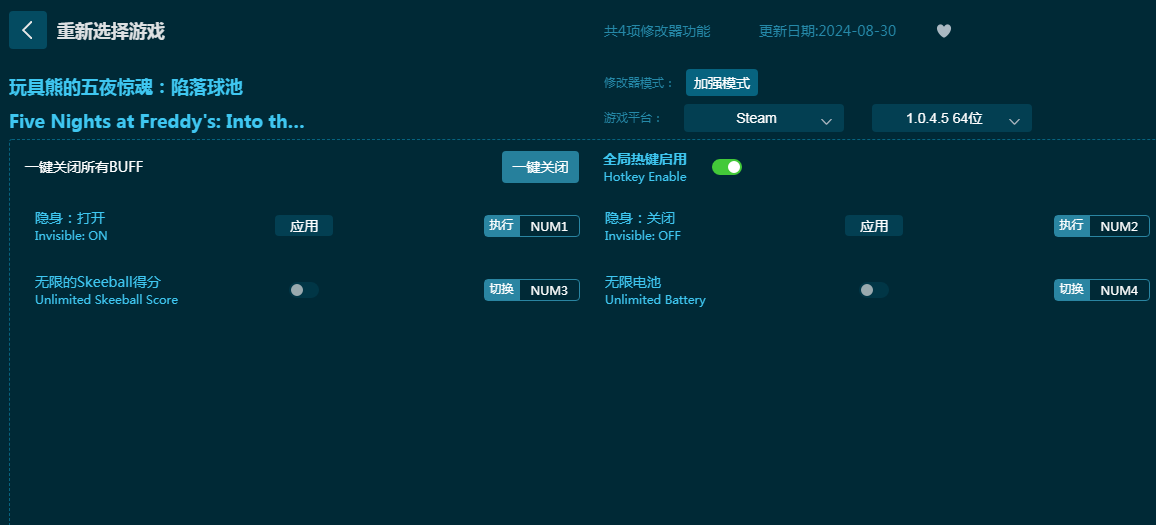
Task: Open the Steam platform dropdown
Action: coord(764,118)
